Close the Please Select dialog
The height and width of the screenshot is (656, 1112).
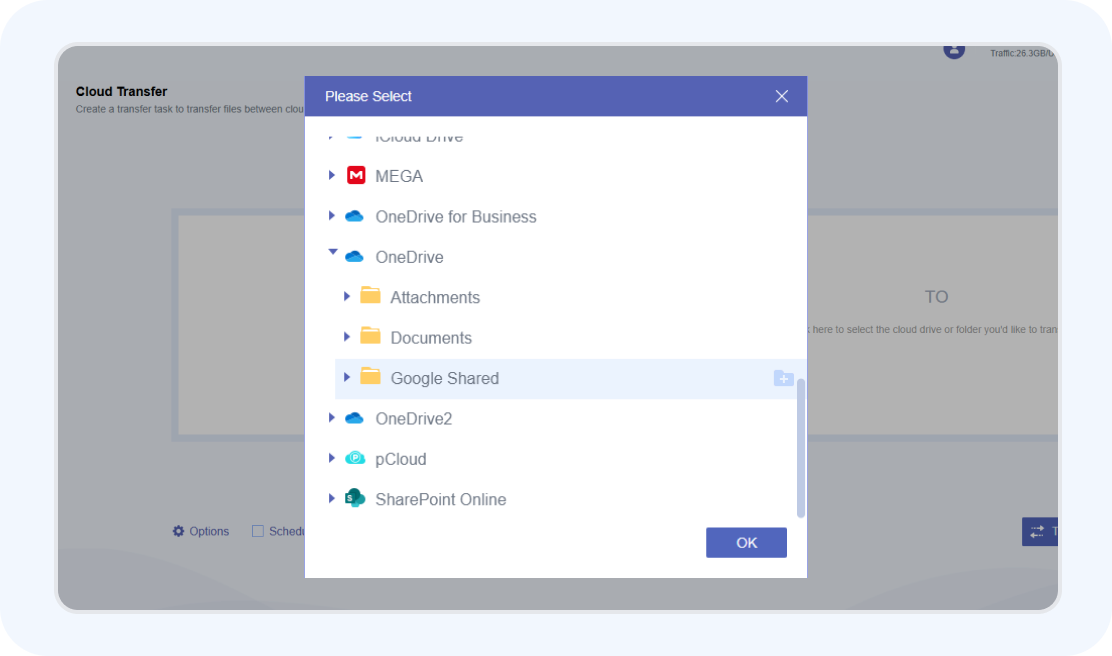click(x=782, y=96)
